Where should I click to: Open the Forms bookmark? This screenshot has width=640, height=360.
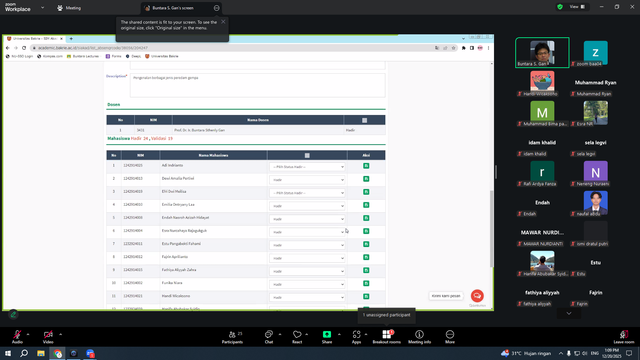pos(113,56)
